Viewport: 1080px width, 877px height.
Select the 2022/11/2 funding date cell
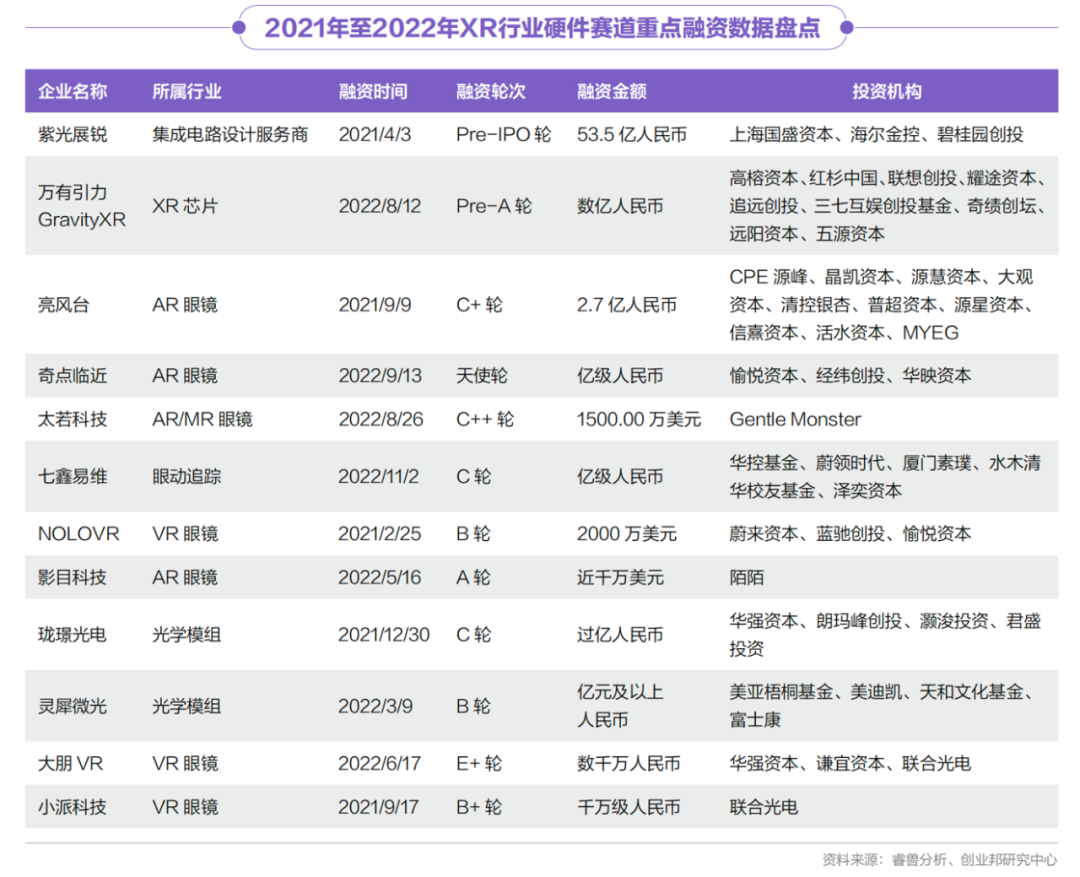(379, 477)
